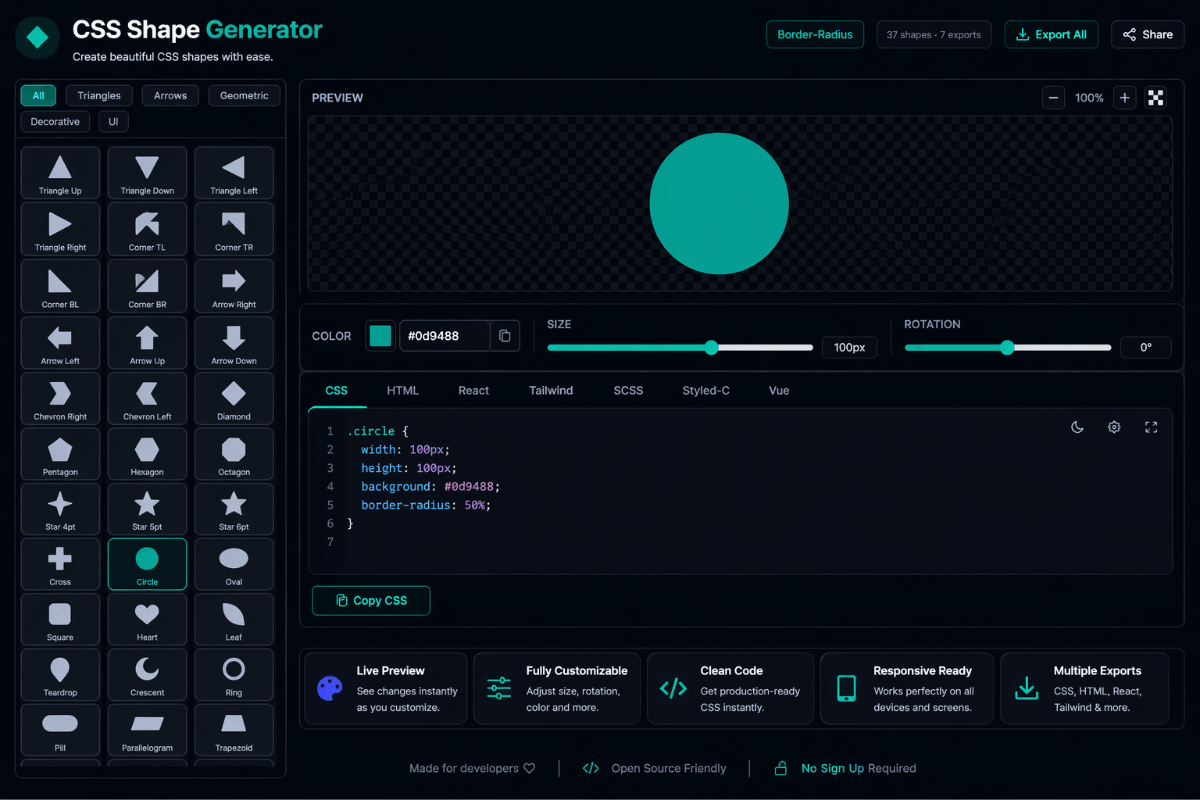Open code editor settings gear

coord(1114,427)
